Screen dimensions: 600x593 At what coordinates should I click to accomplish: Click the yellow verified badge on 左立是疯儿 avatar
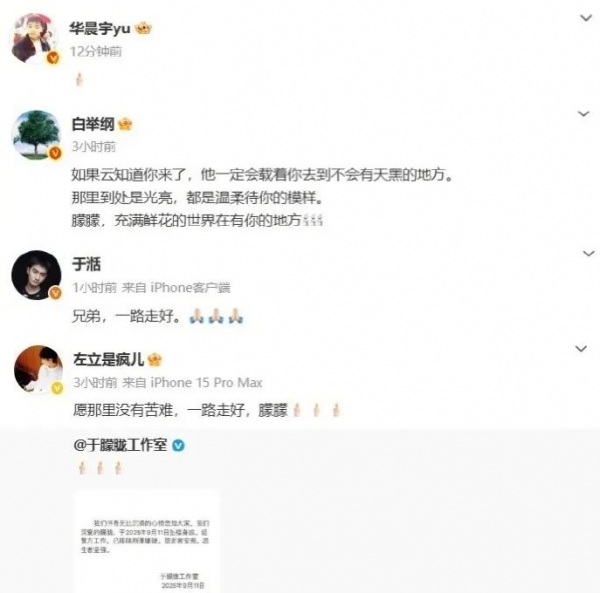pyautogui.click(x=57, y=388)
